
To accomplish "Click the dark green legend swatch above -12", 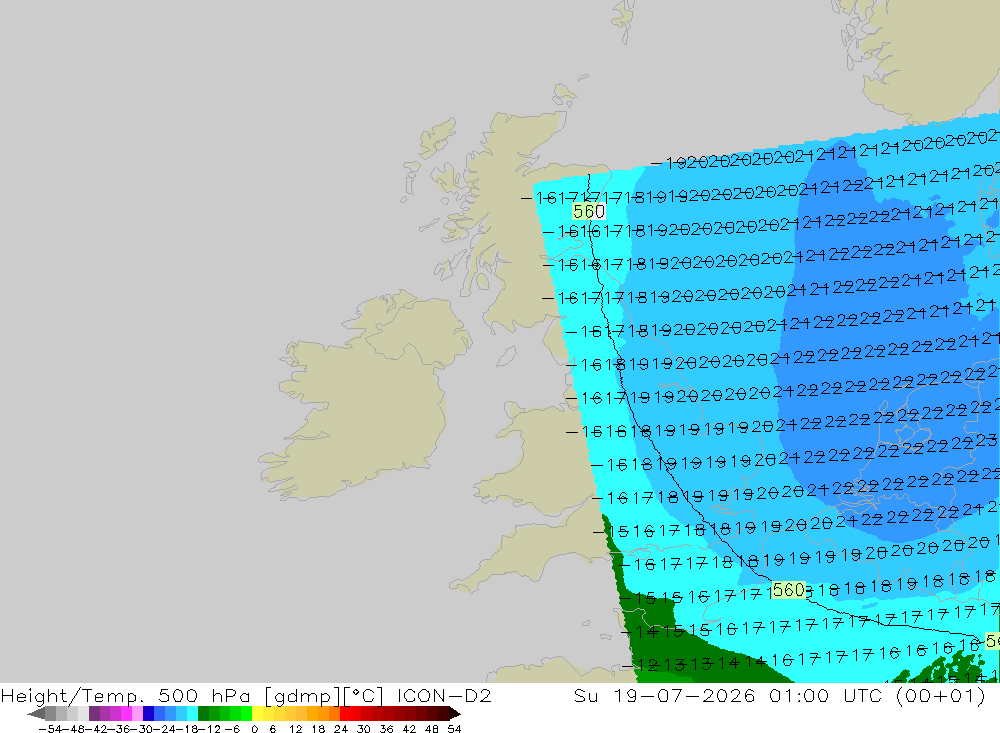I will tap(203, 713).
